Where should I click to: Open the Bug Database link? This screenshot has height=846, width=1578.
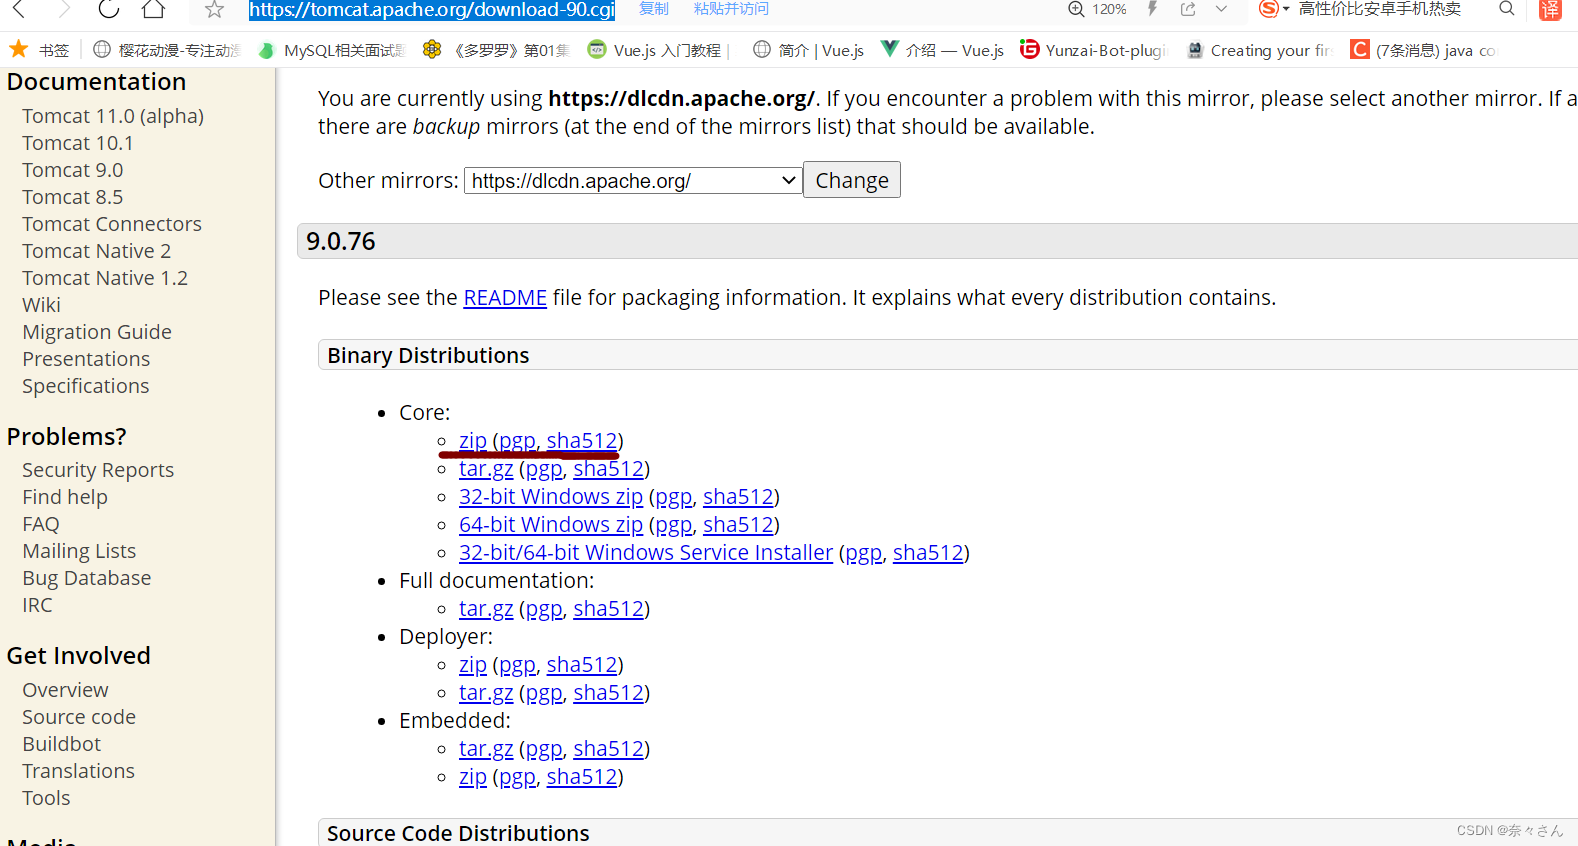(x=87, y=578)
